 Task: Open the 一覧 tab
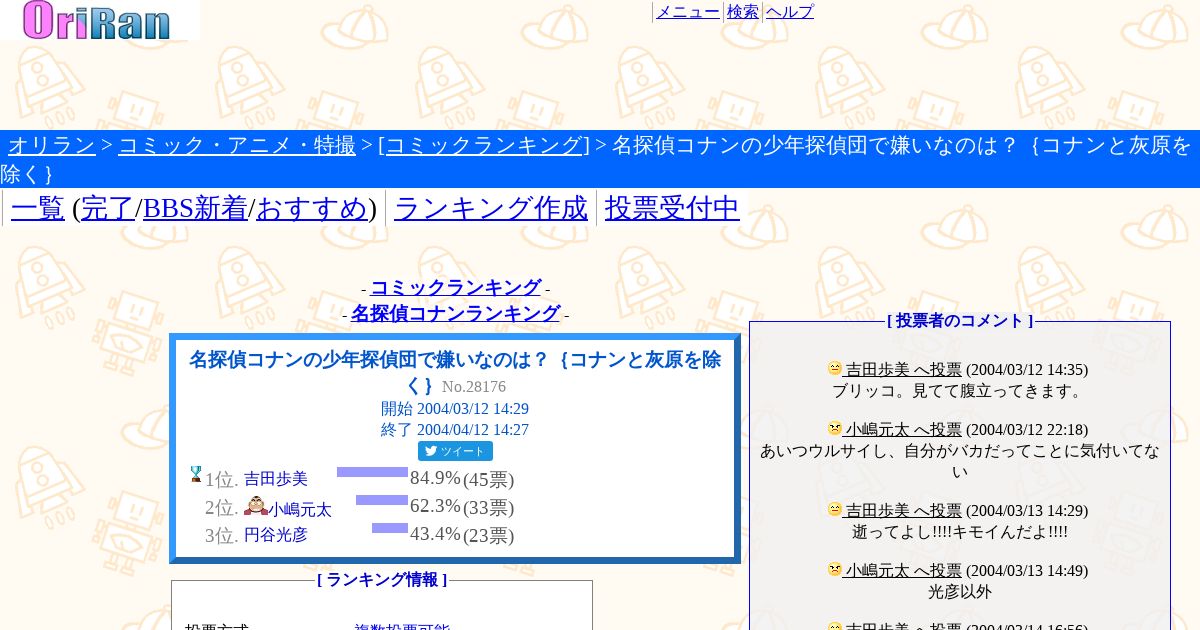tap(37, 208)
